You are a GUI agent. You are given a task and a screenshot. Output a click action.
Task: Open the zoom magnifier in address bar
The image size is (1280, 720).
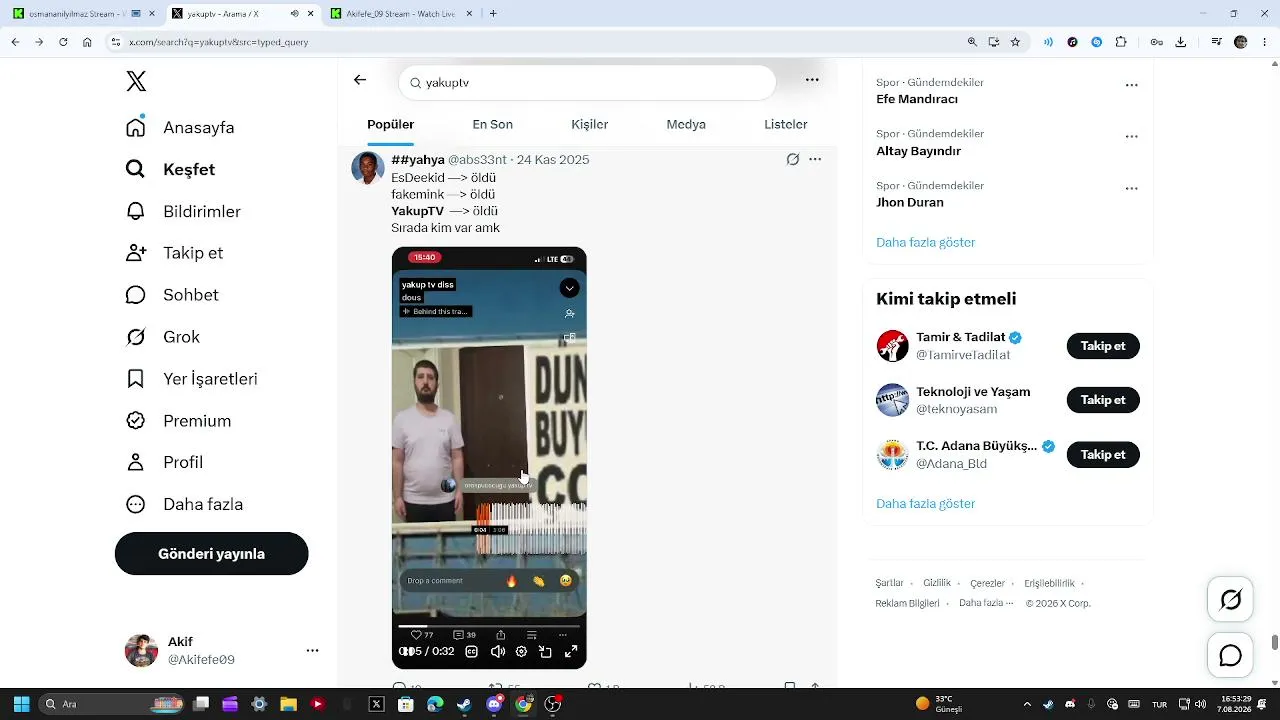(x=972, y=42)
